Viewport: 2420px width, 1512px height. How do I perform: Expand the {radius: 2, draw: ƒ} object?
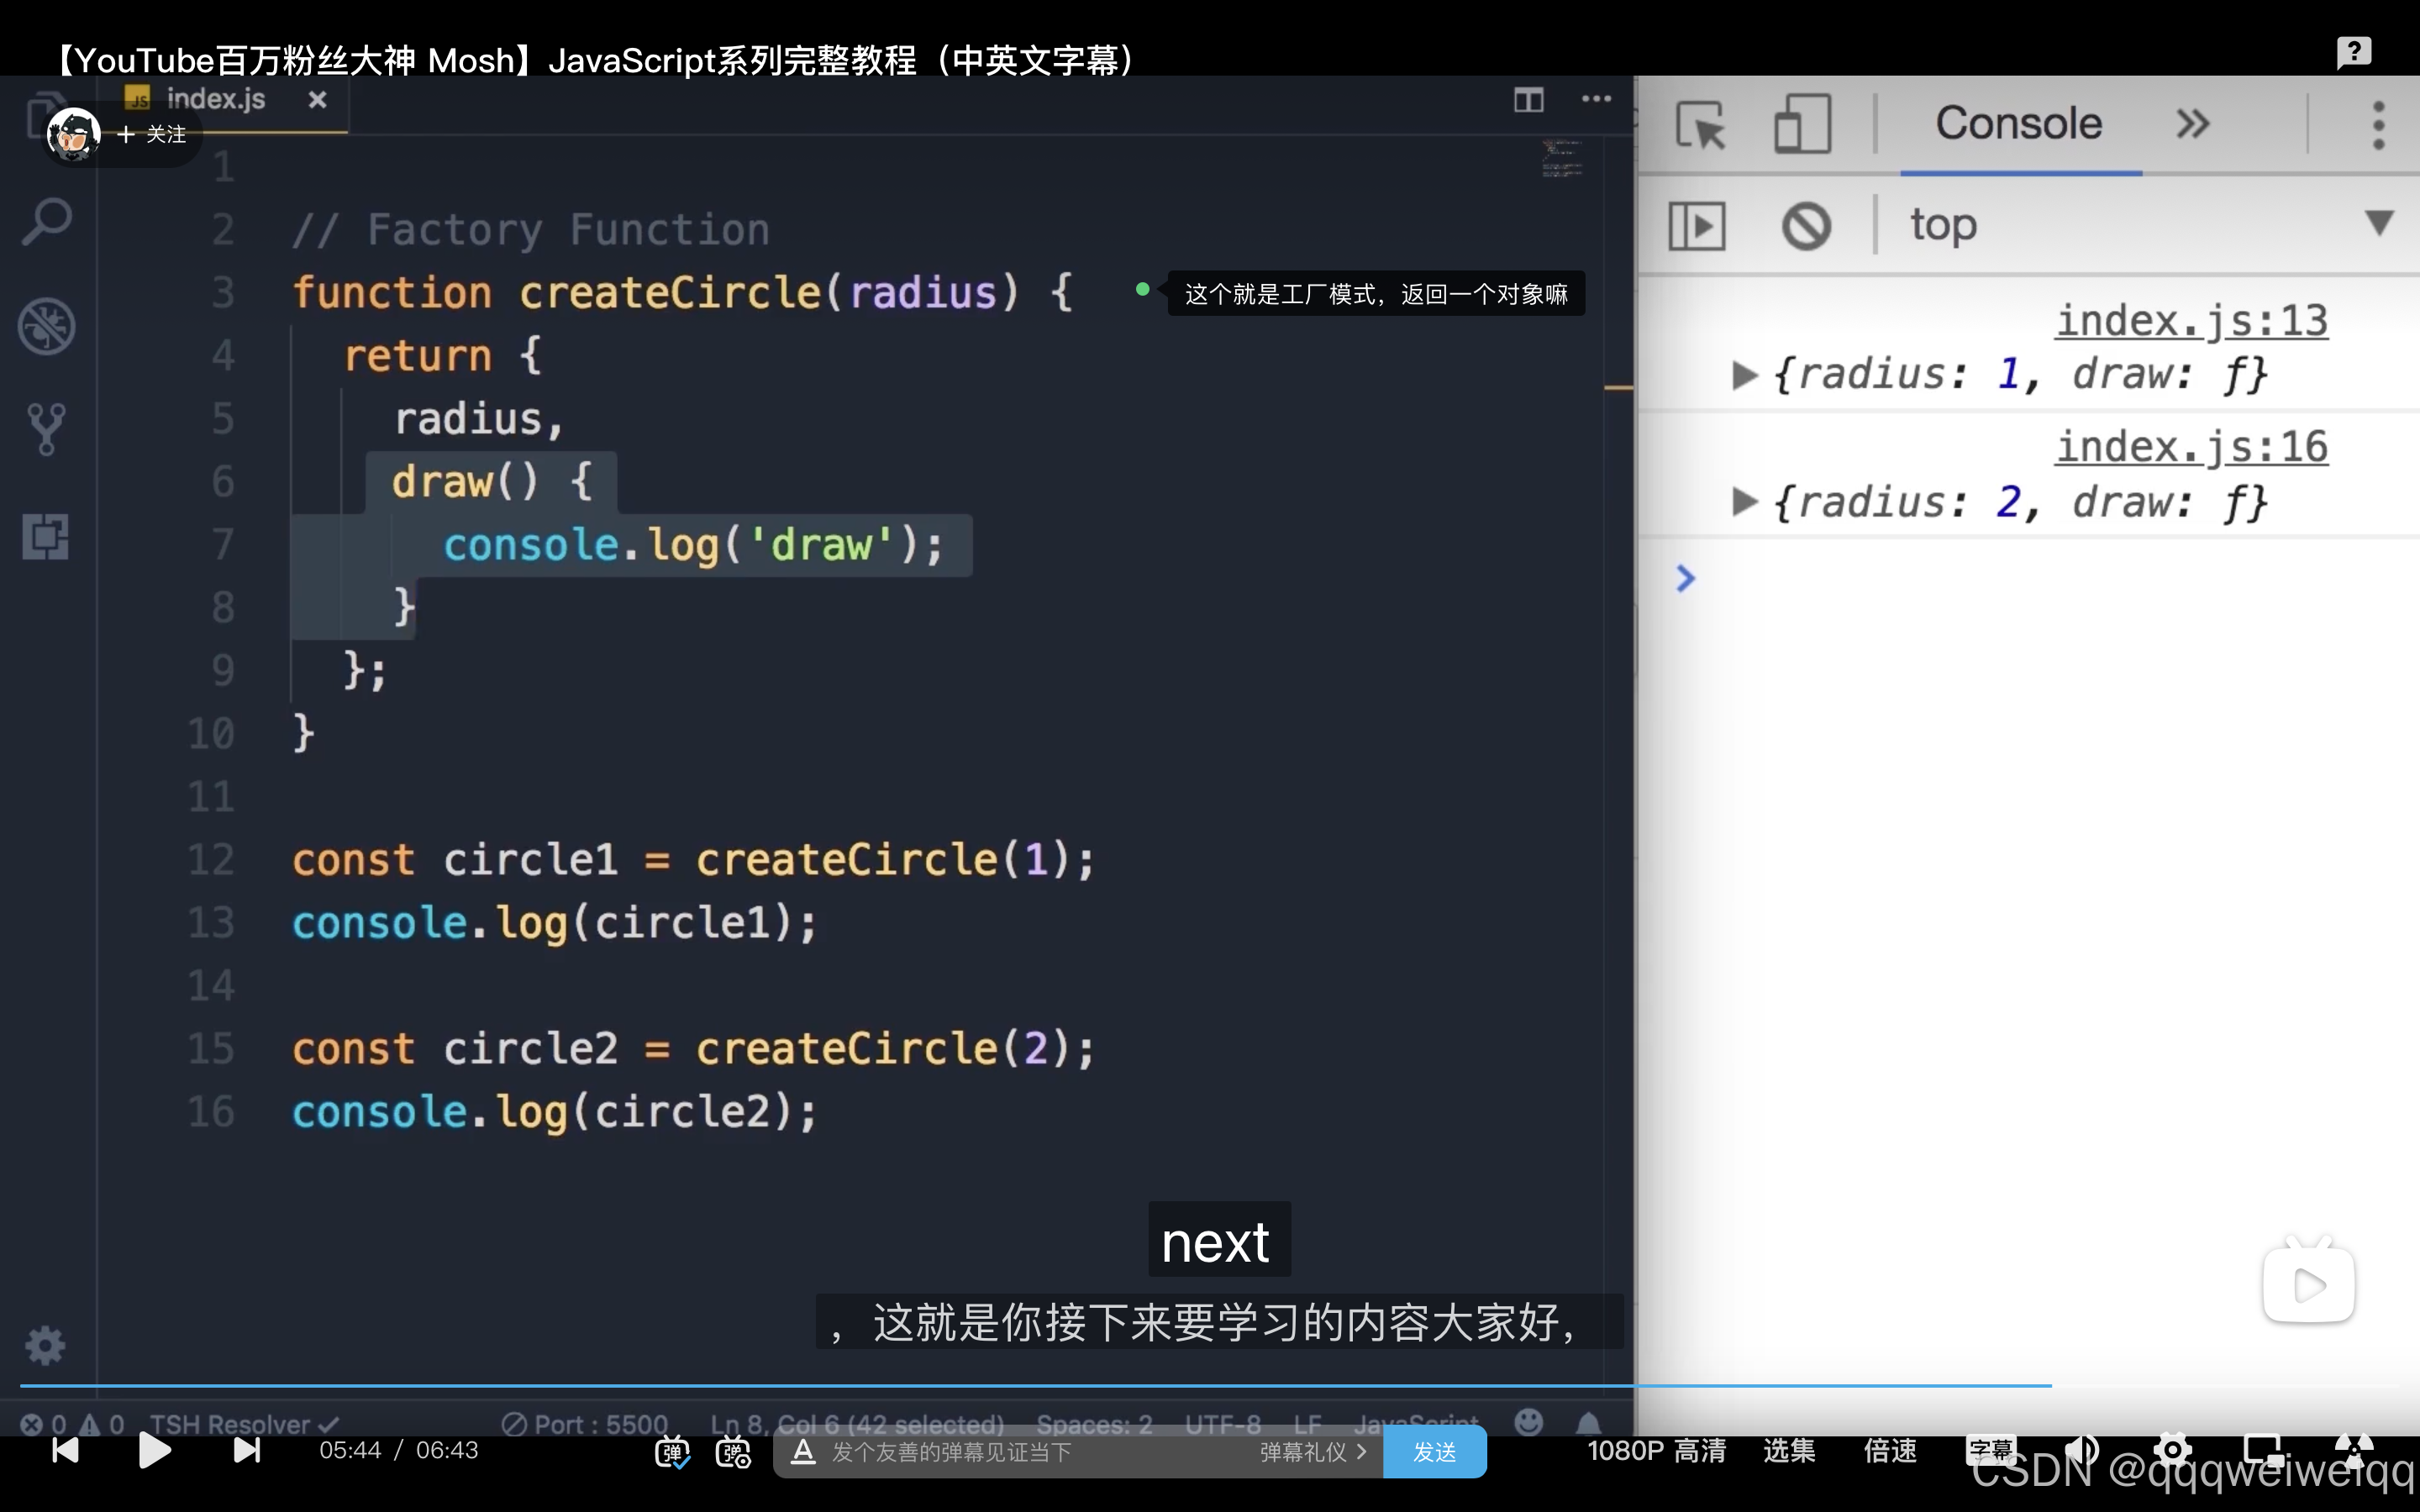(1744, 501)
